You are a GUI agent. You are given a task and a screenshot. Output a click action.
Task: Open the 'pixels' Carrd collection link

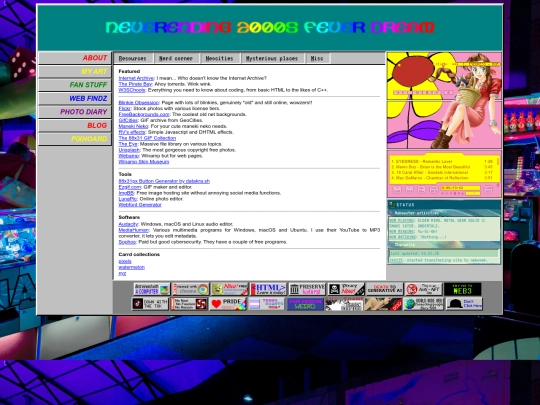pyautogui.click(x=125, y=261)
